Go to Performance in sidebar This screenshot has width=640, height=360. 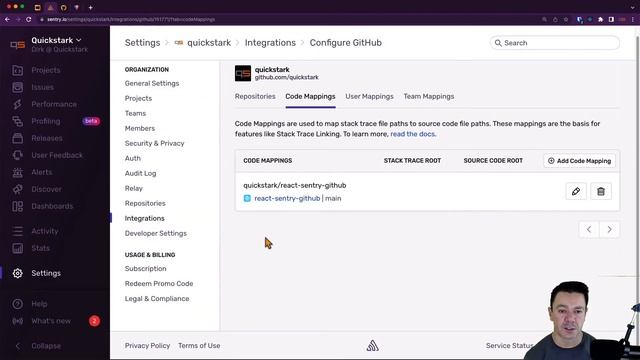[54, 104]
